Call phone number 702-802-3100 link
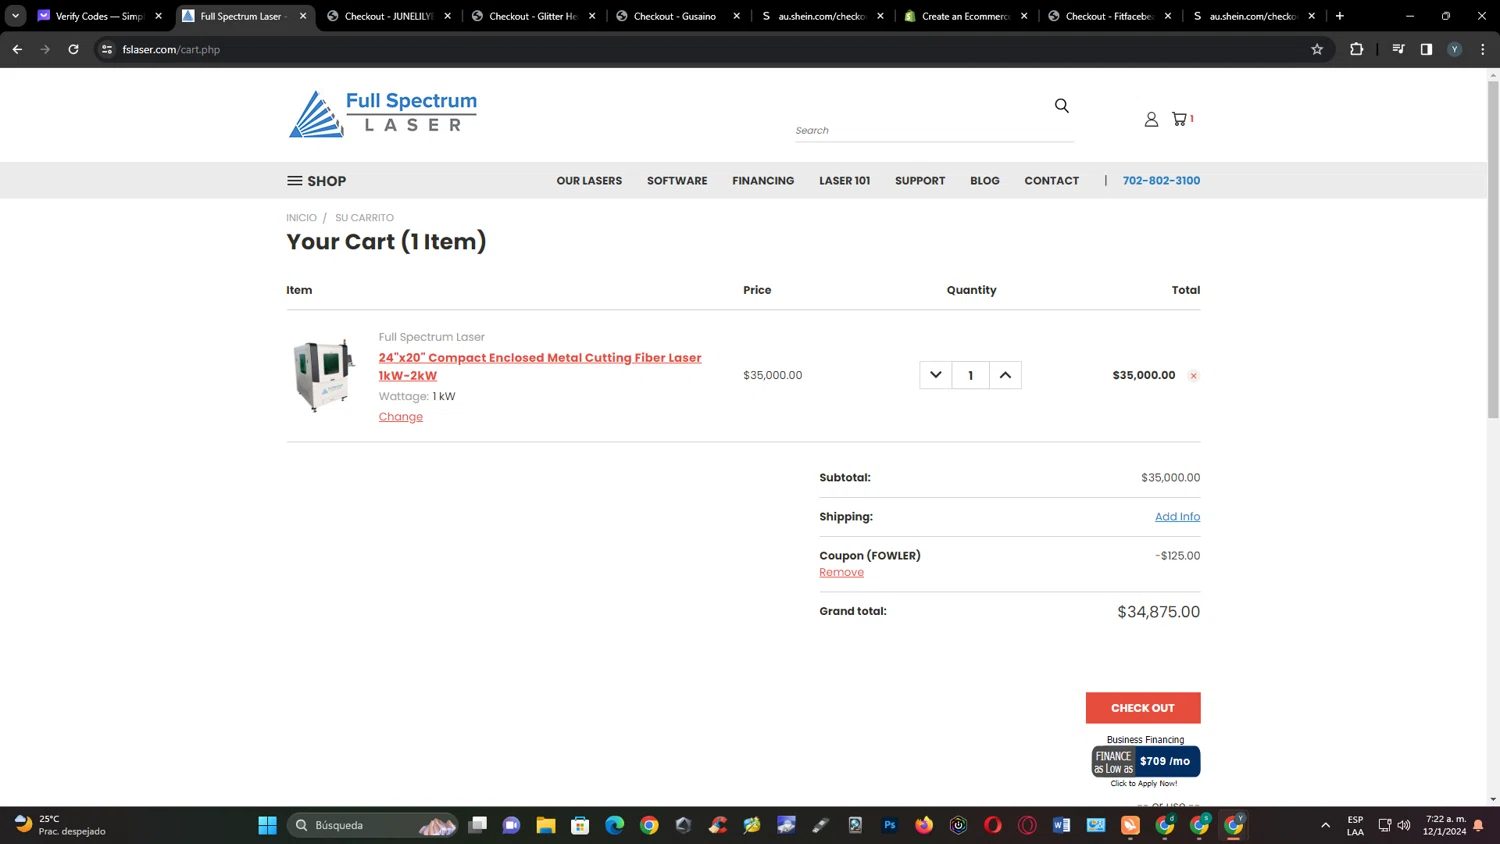Screen dimensions: 1500x844 coord(1161,181)
